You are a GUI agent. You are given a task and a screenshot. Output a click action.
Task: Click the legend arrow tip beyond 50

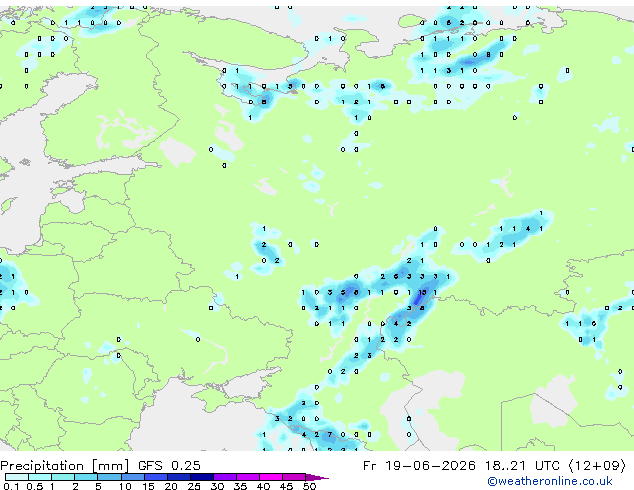pyautogui.click(x=317, y=477)
